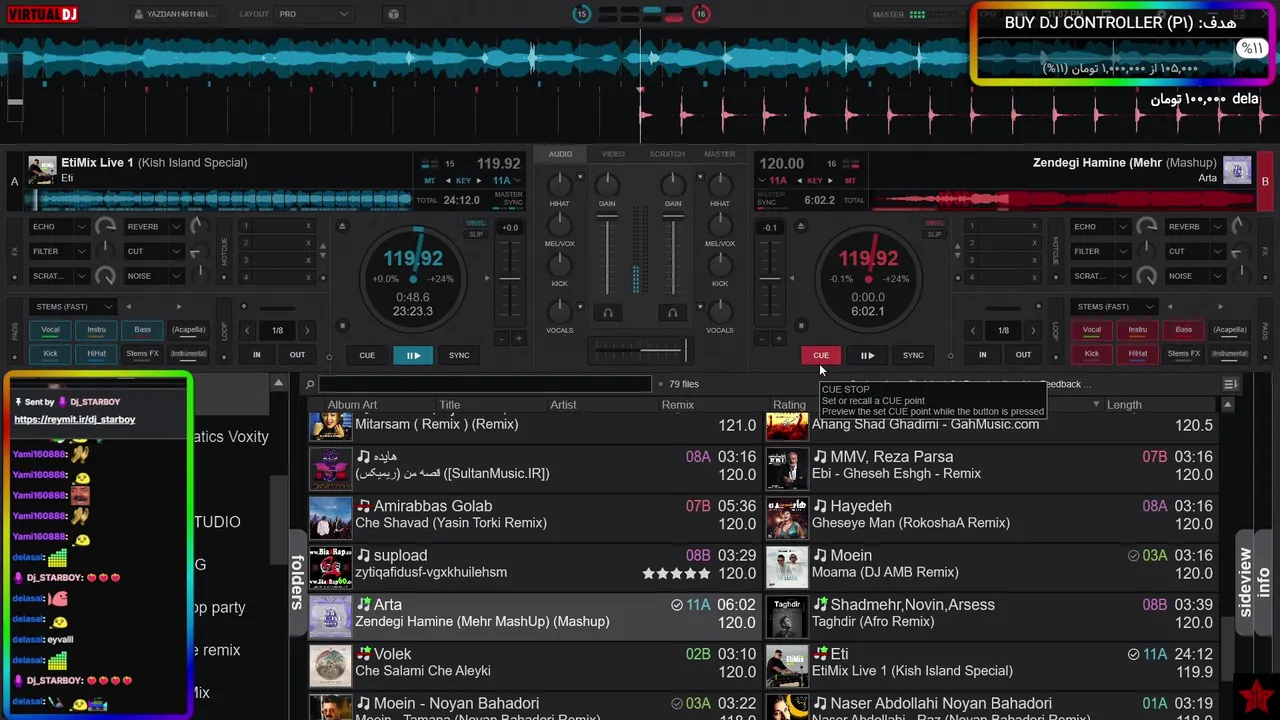This screenshot has width=1280, height=720.
Task: Click deck B SYNC button
Action: pos(913,355)
